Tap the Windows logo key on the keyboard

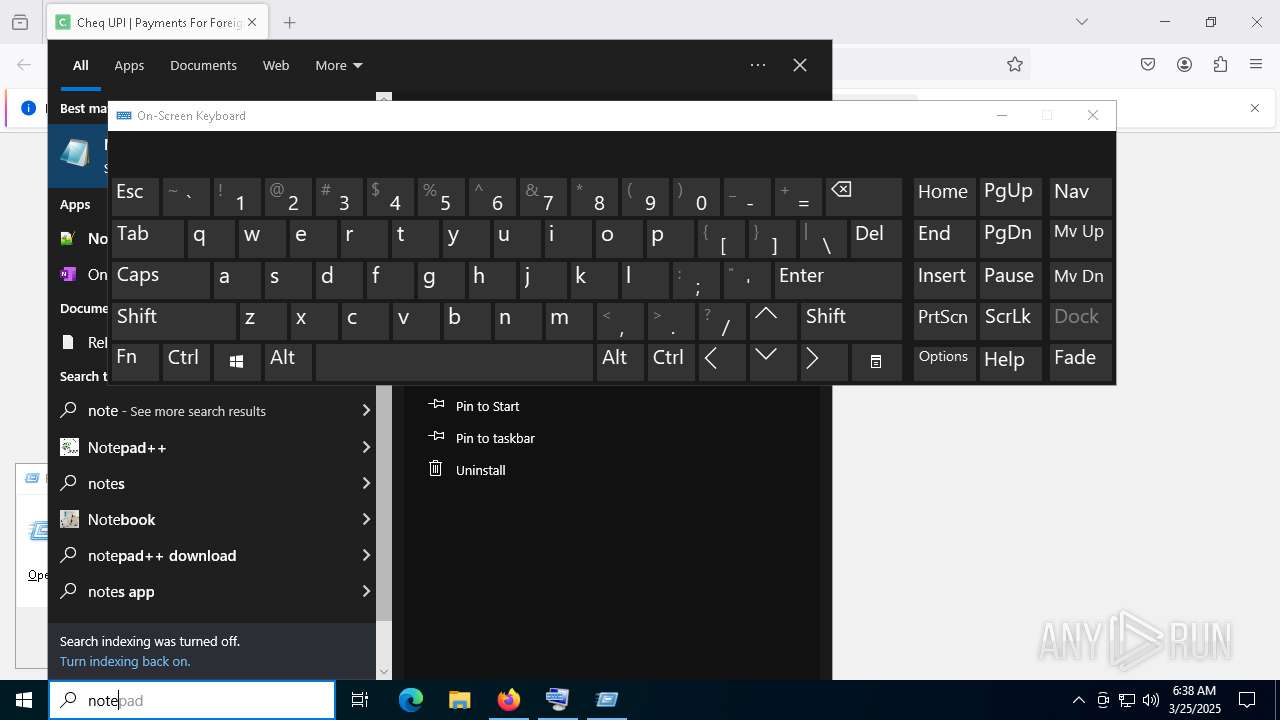[x=237, y=362]
